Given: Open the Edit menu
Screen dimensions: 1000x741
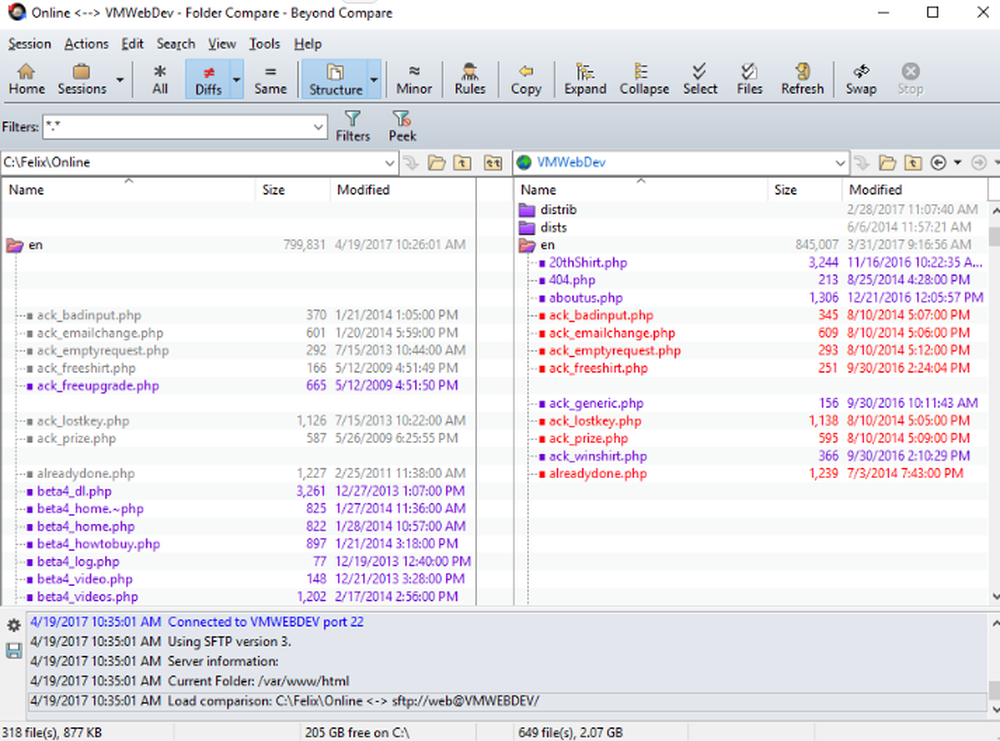Looking at the screenshot, I should [133, 44].
